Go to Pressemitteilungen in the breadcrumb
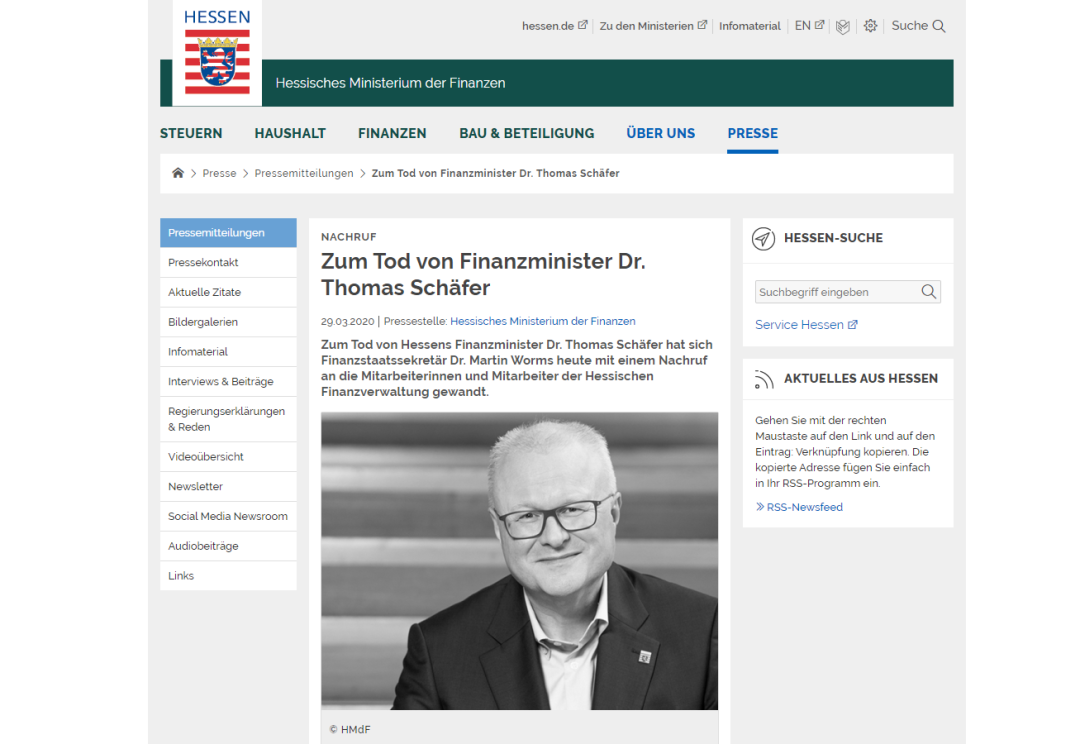Screen dimensions: 1080x744 [x=304, y=173]
